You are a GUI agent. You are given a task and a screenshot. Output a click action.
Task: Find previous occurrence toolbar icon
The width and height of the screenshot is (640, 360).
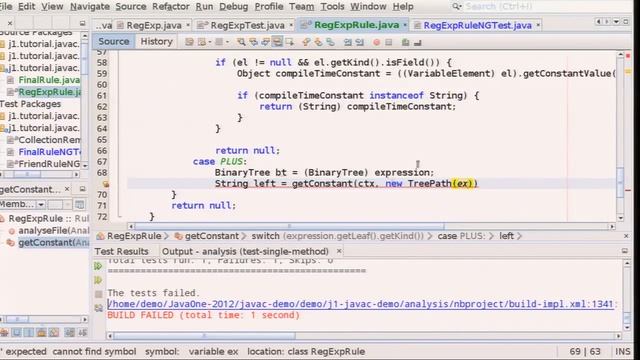coord(253,42)
